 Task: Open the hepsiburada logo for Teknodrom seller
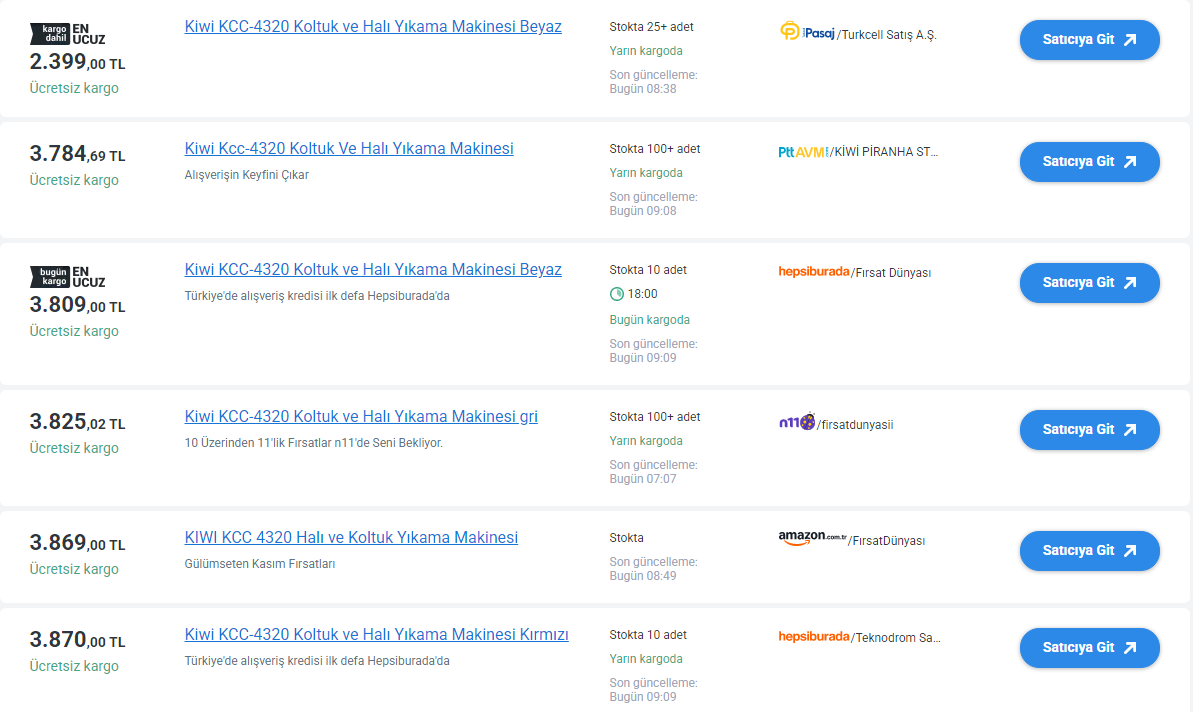(x=813, y=637)
